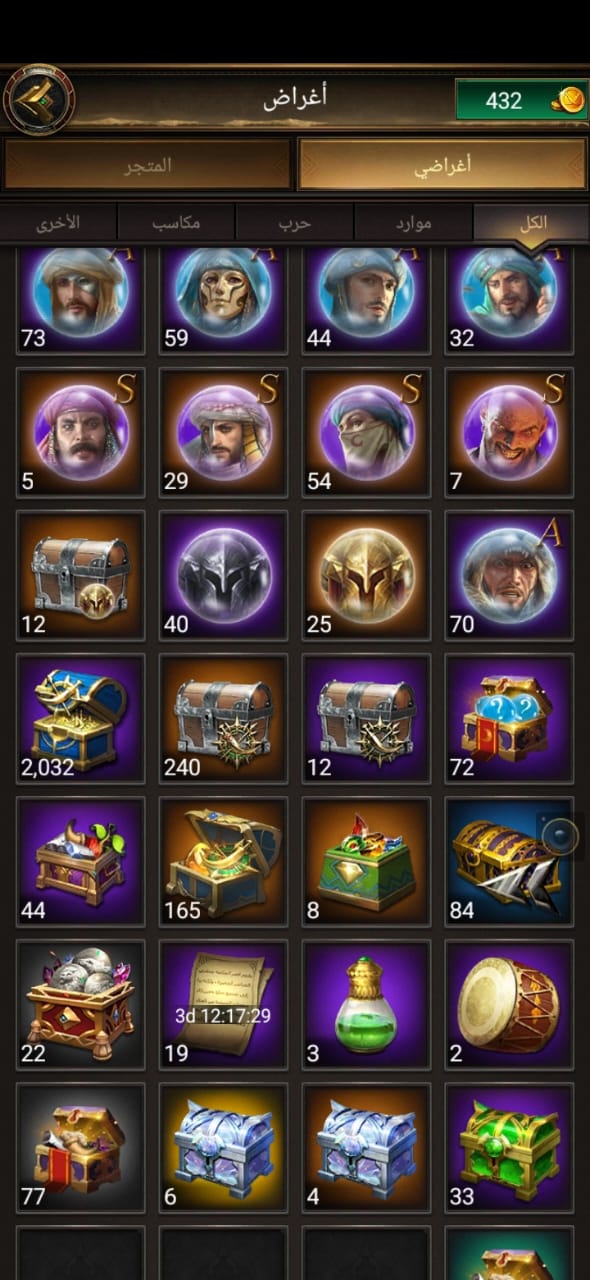Select the green gem box with 8

367,862
